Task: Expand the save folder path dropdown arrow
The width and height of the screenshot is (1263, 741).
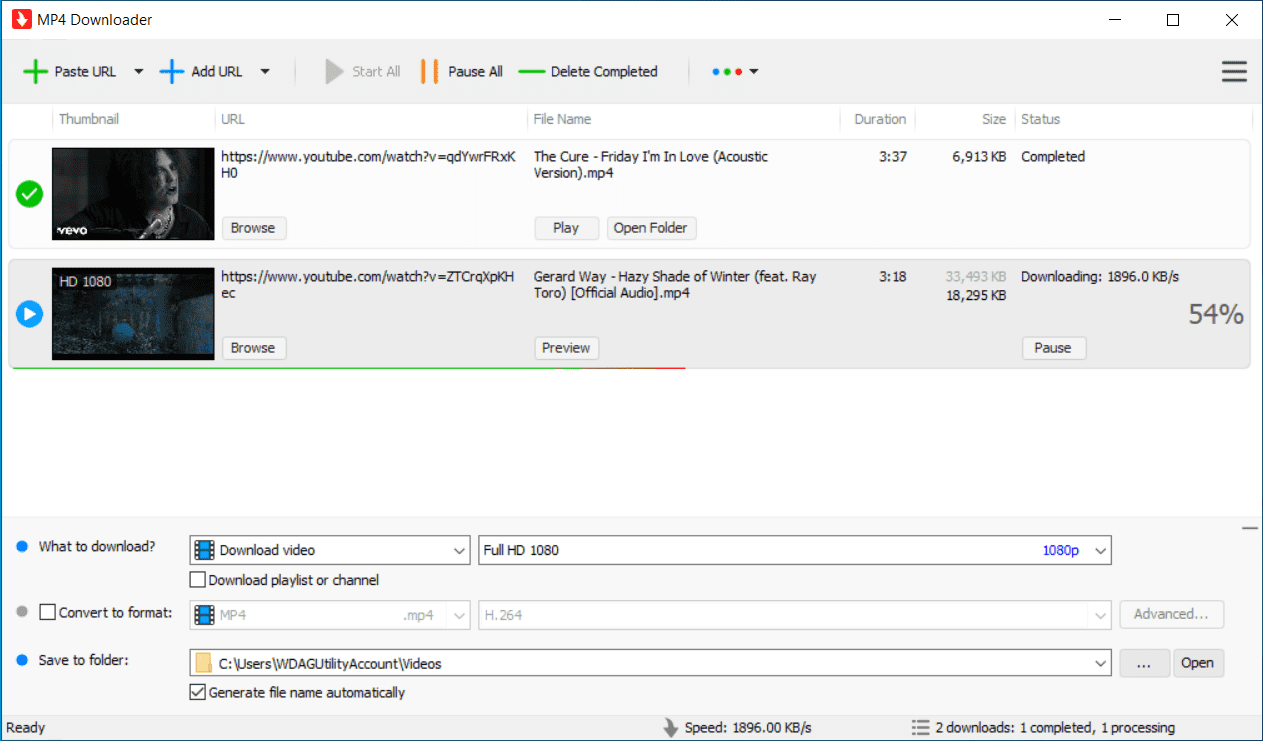Action: [1101, 663]
